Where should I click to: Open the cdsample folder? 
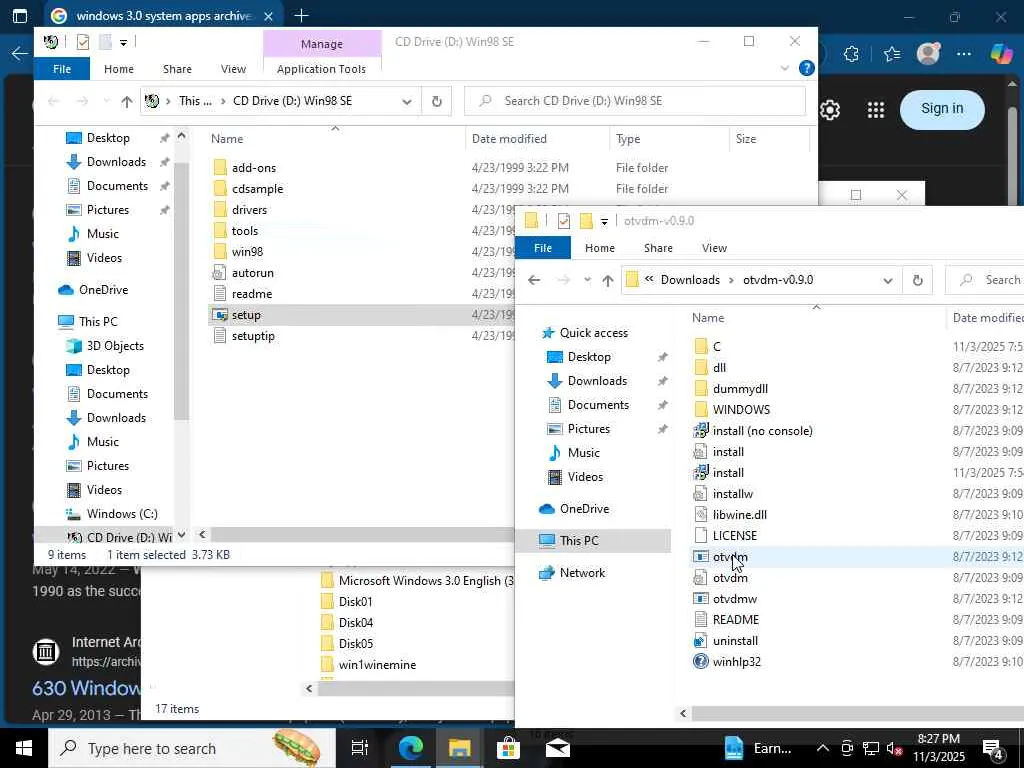click(x=257, y=189)
